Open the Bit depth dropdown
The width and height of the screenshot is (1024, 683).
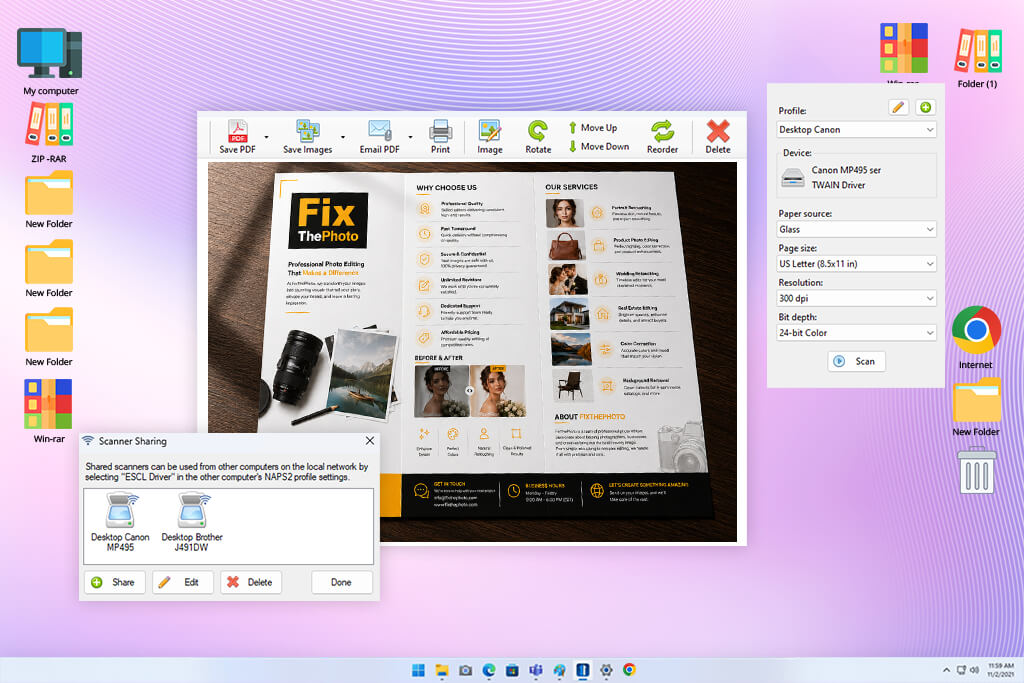[x=856, y=333]
